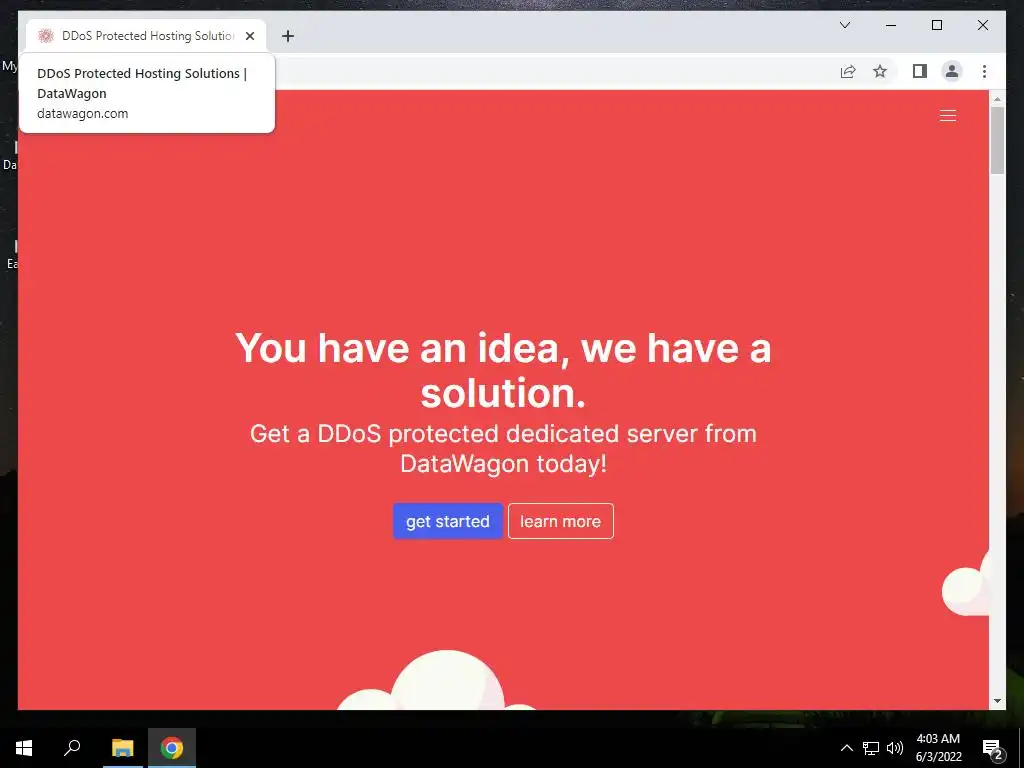Open the Chrome profile avatar
The width and height of the screenshot is (1024, 768).
click(952, 71)
